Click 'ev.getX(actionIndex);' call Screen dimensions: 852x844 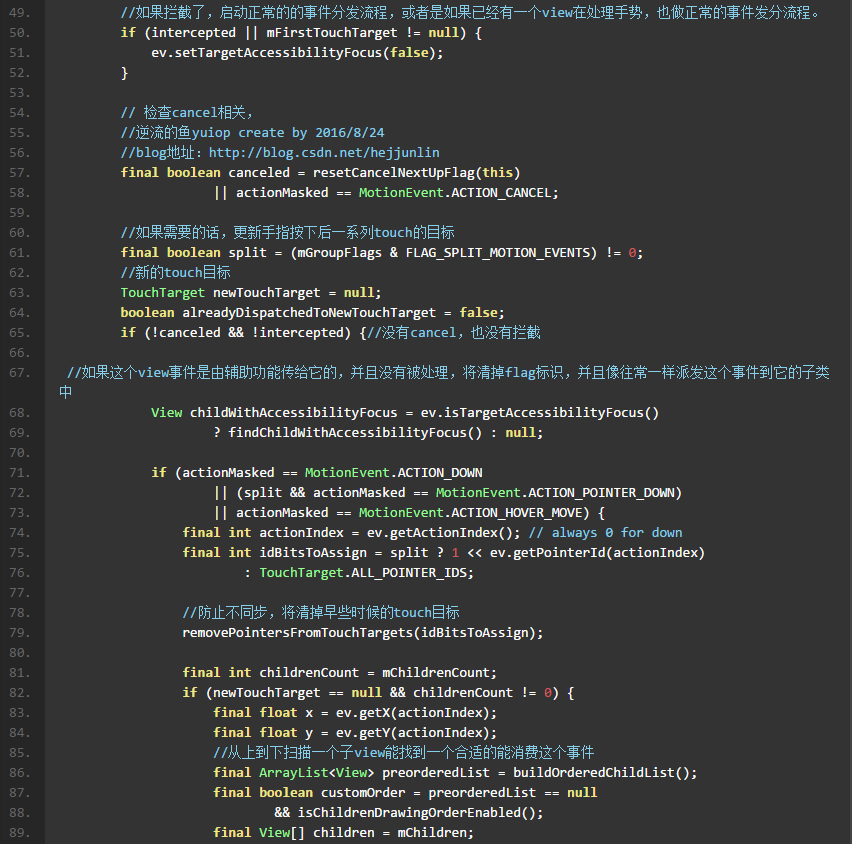point(416,713)
